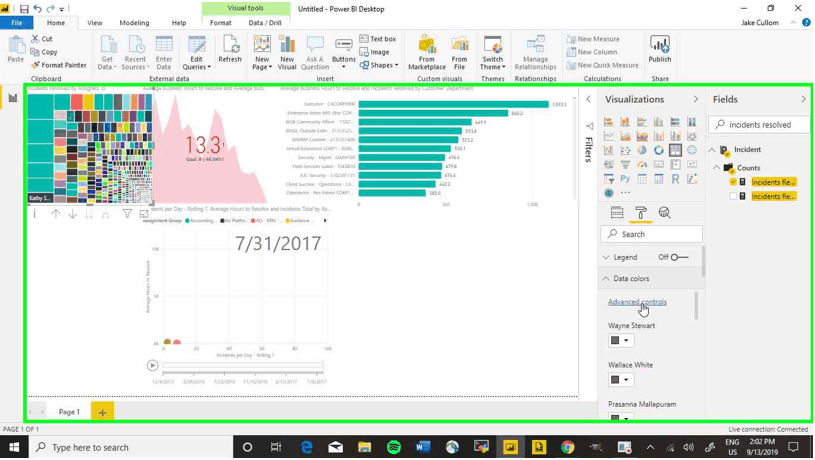Collapse the Incident table tree node

712,150
